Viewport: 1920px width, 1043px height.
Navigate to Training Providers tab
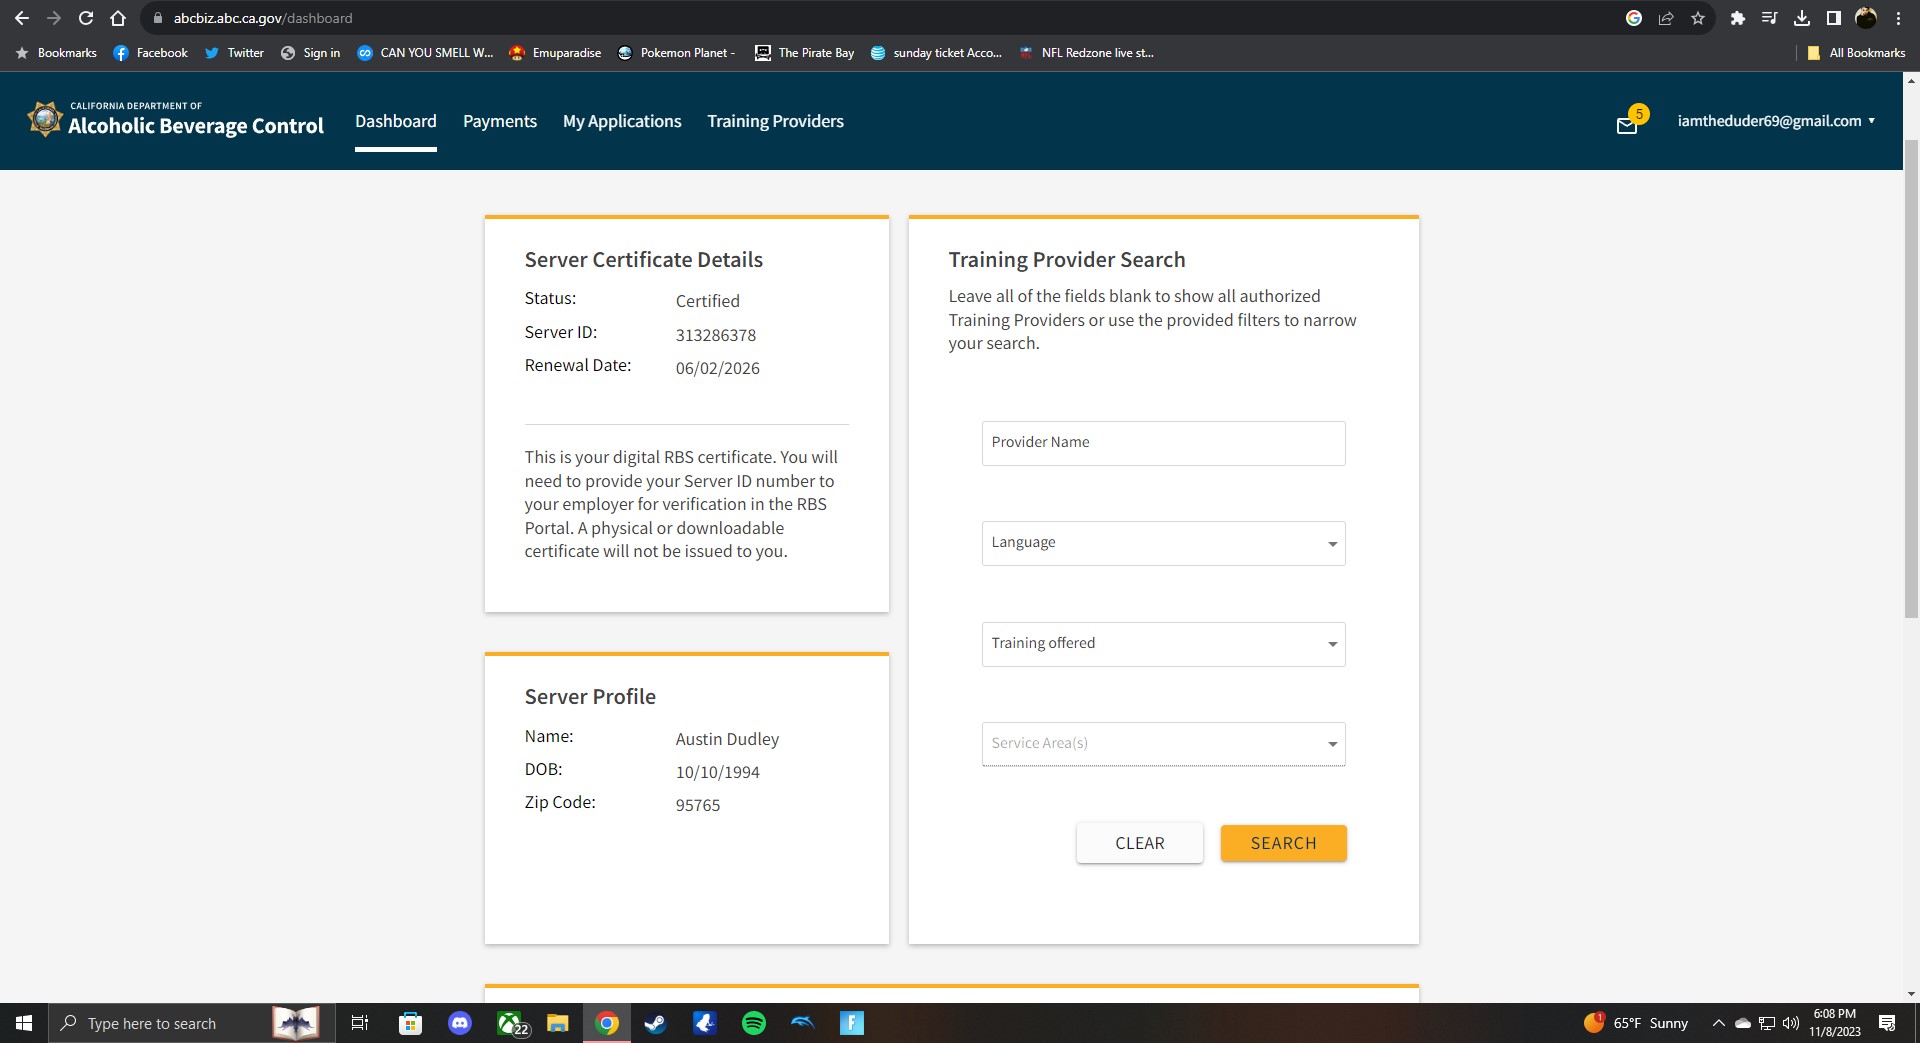(775, 121)
